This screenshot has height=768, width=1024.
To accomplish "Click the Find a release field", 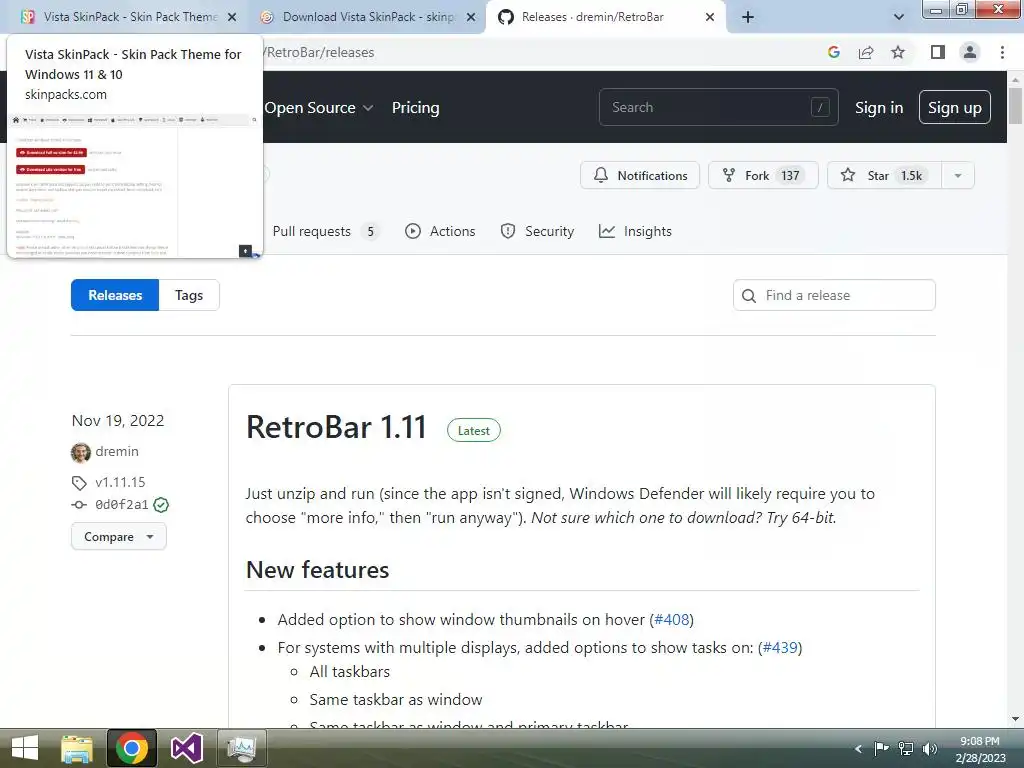I will tap(834, 295).
